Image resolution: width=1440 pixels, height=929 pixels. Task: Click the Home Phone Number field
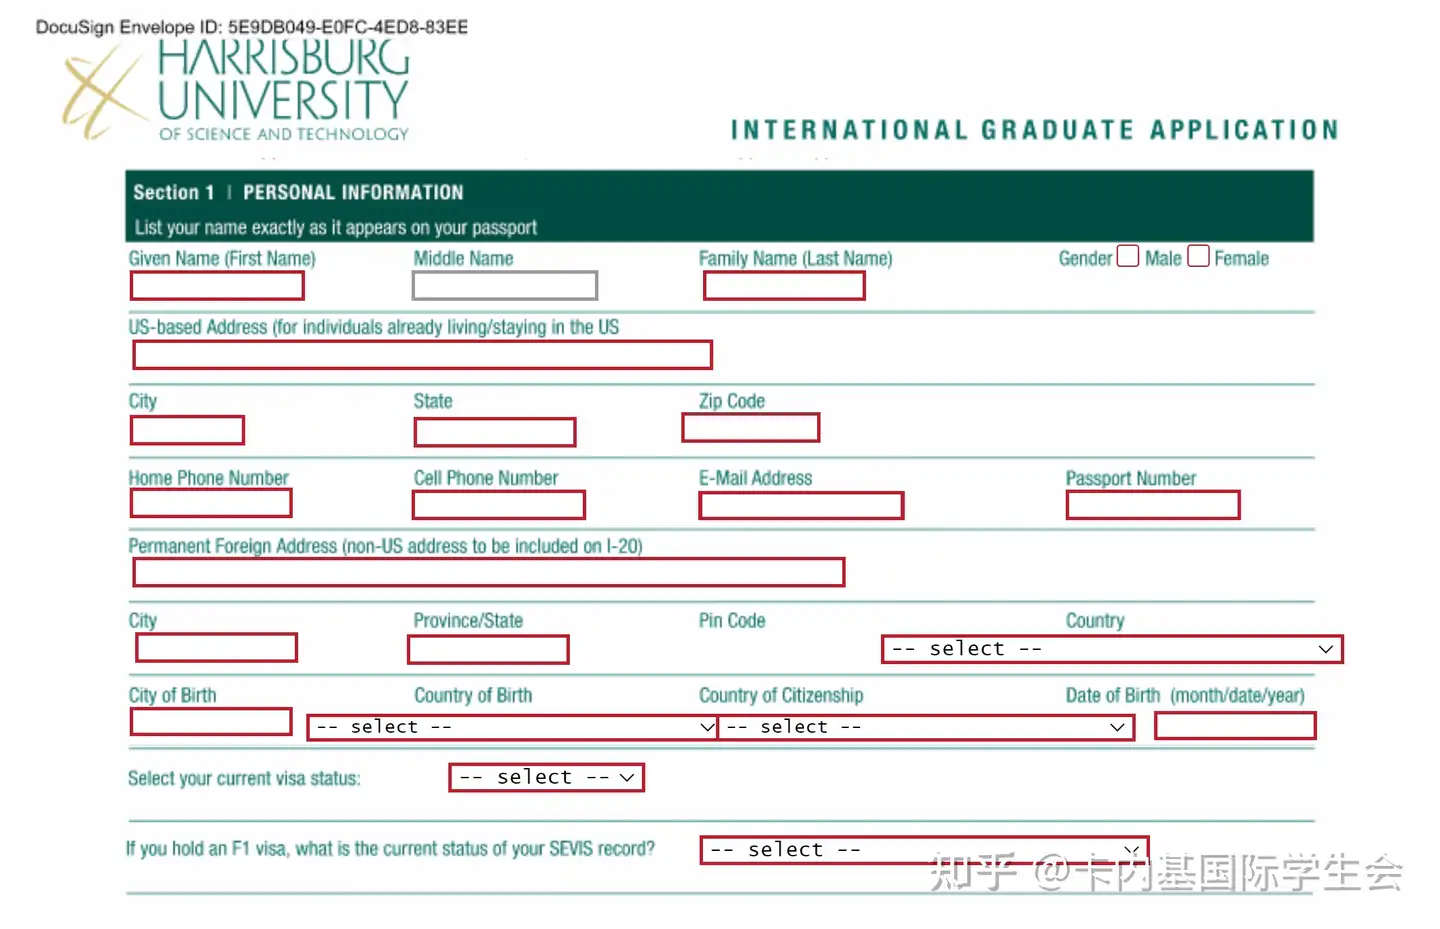click(x=211, y=503)
